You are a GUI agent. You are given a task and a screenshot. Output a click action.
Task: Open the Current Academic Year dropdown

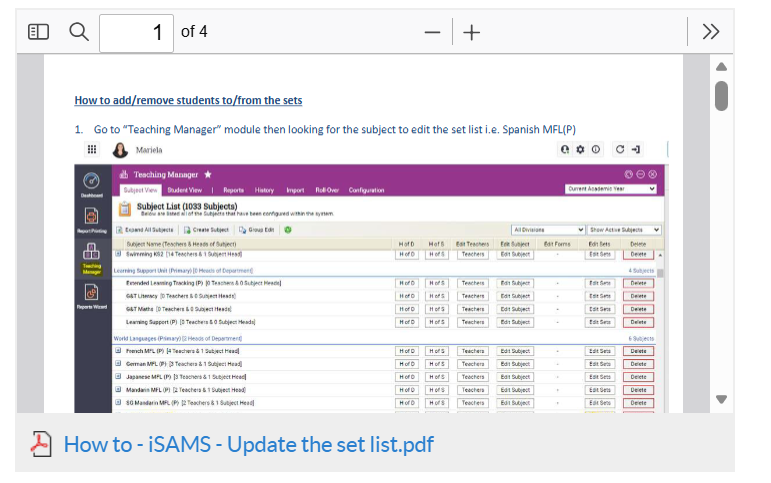click(611, 189)
